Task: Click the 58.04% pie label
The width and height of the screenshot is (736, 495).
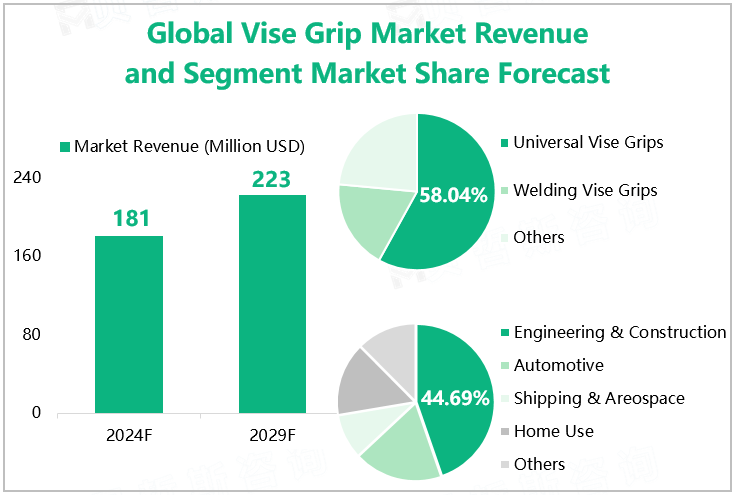Action: tap(453, 195)
